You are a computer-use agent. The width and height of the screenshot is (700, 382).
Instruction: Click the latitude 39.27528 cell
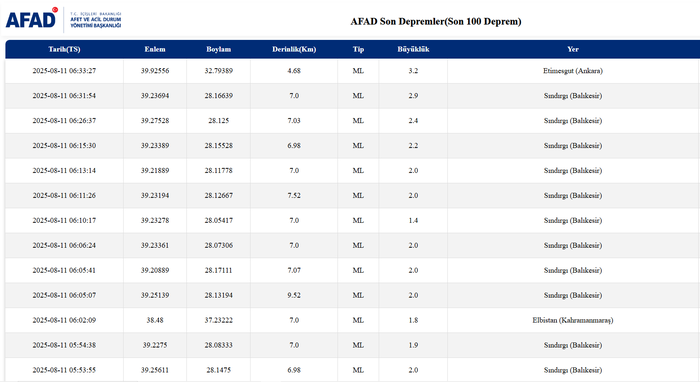(155, 120)
